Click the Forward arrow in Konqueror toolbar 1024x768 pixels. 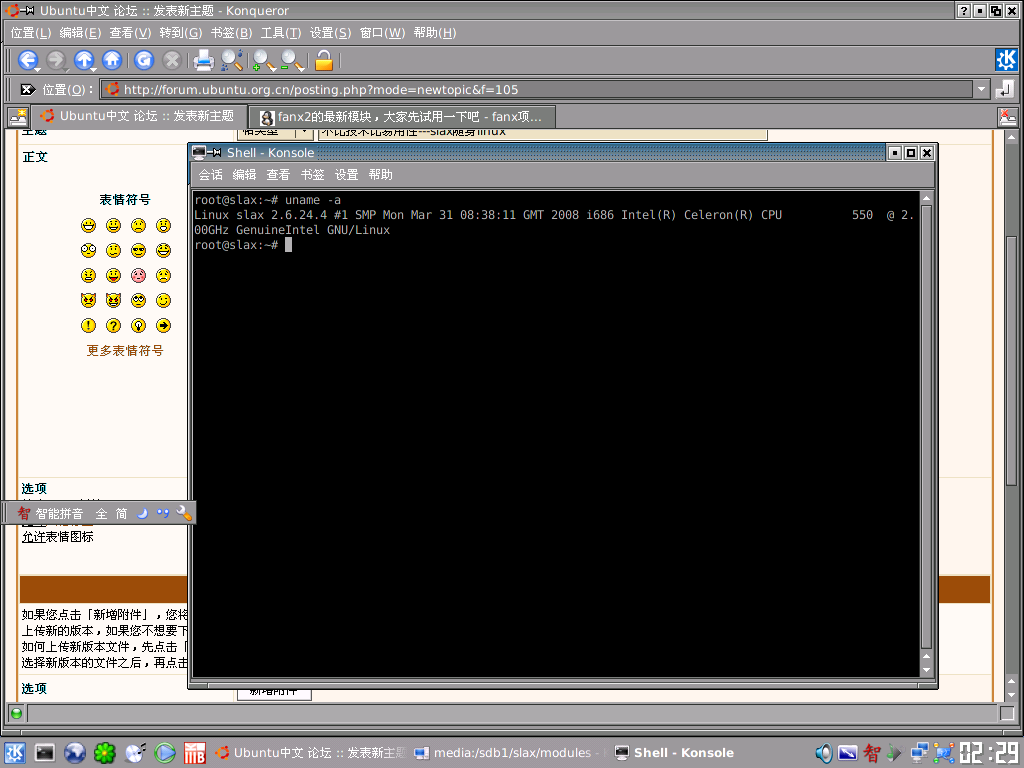[x=56, y=60]
